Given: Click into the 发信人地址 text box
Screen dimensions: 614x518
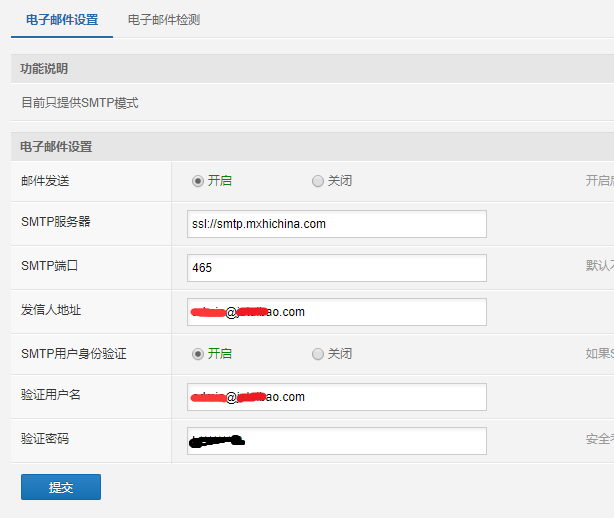Looking at the screenshot, I should [x=336, y=312].
